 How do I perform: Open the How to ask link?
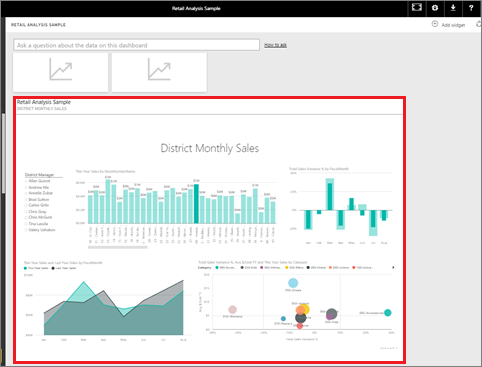(x=275, y=45)
